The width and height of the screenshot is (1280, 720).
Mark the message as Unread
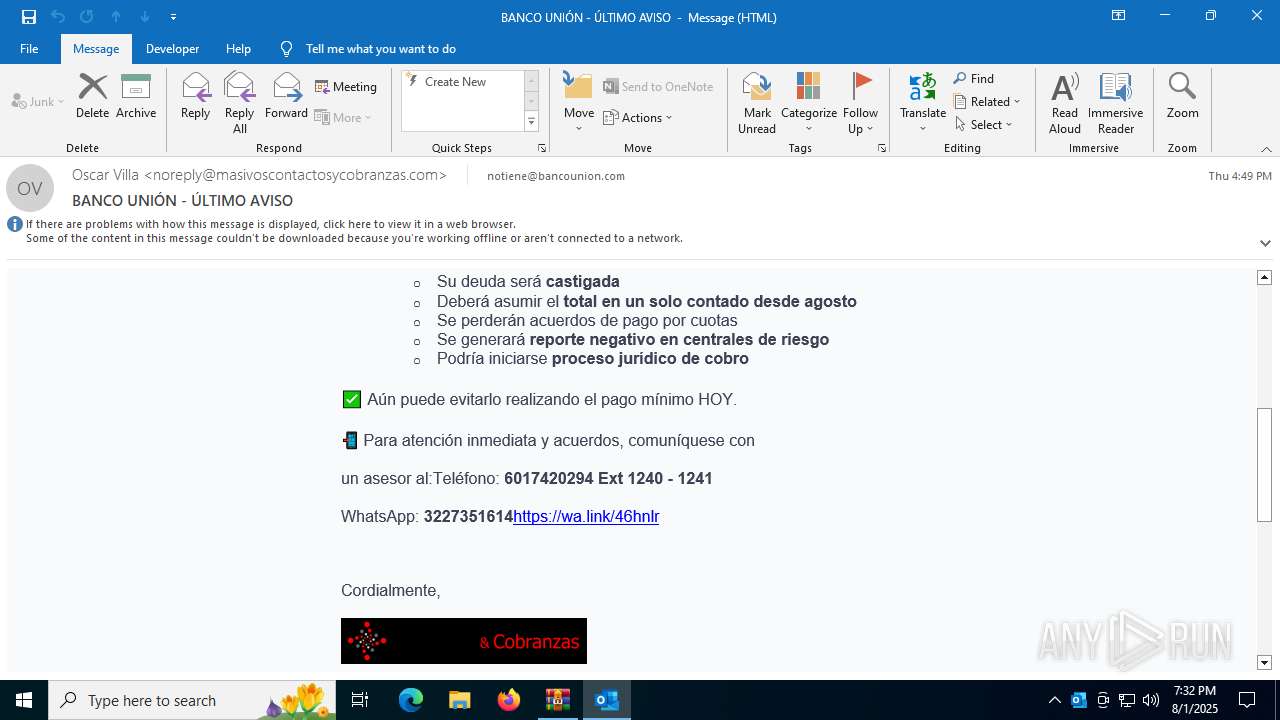[757, 103]
